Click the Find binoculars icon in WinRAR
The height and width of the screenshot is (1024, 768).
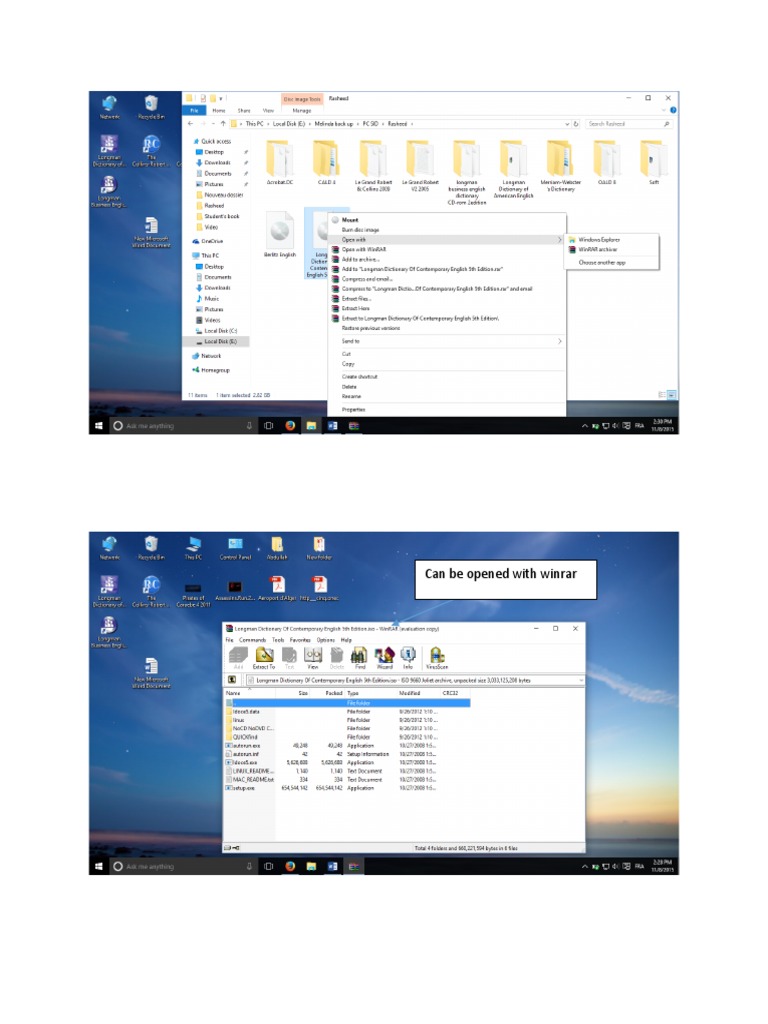pos(360,658)
